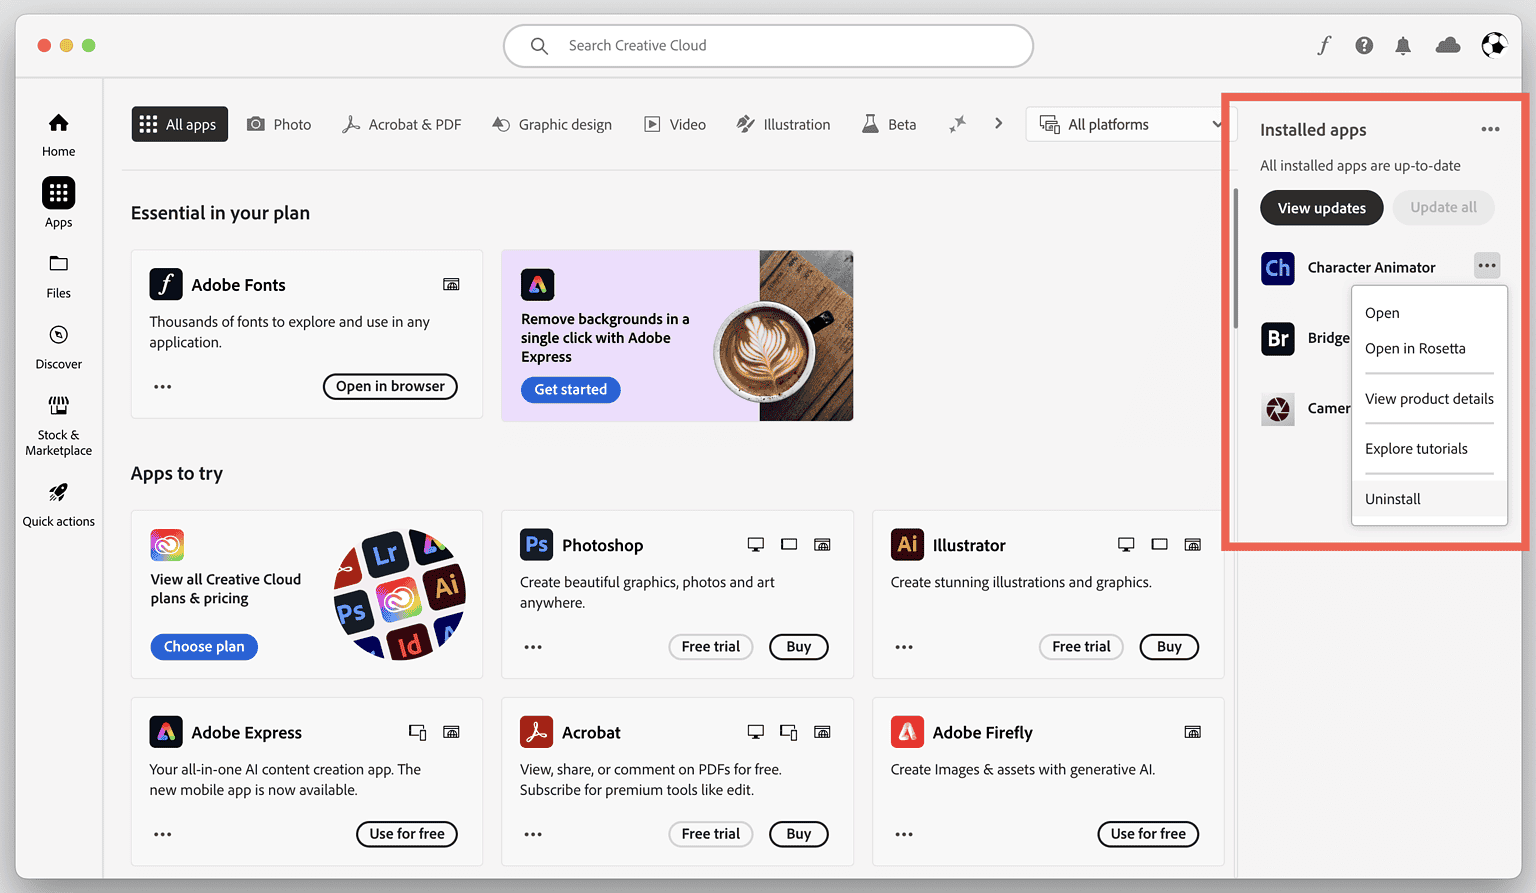
Task: Click the View updates button
Action: pos(1321,207)
